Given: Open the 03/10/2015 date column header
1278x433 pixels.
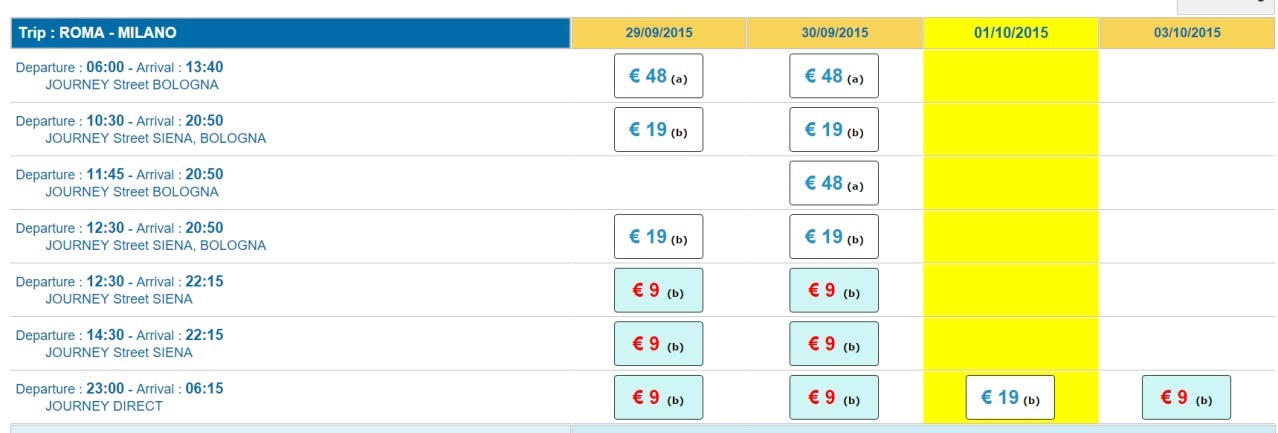Looking at the screenshot, I should (1187, 33).
